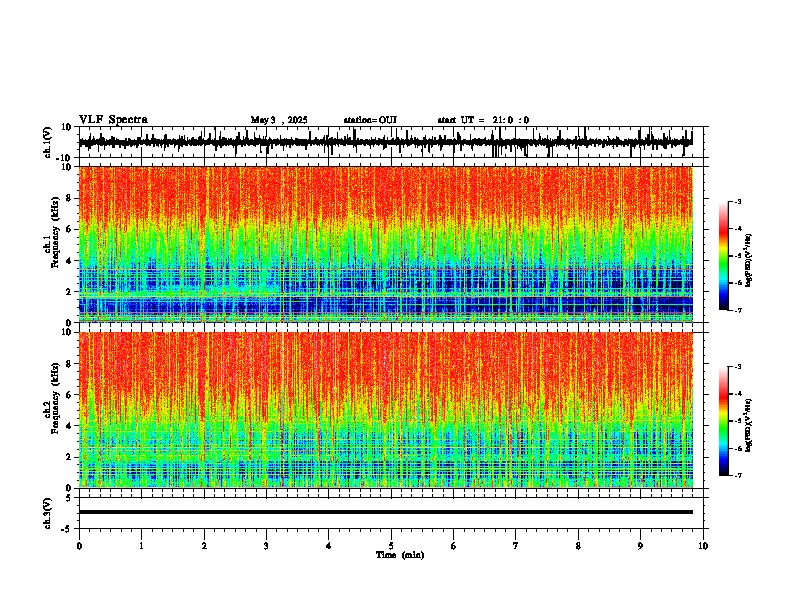Click the tick label "3" on the Time axis
The image size is (792, 612).
click(x=266, y=546)
